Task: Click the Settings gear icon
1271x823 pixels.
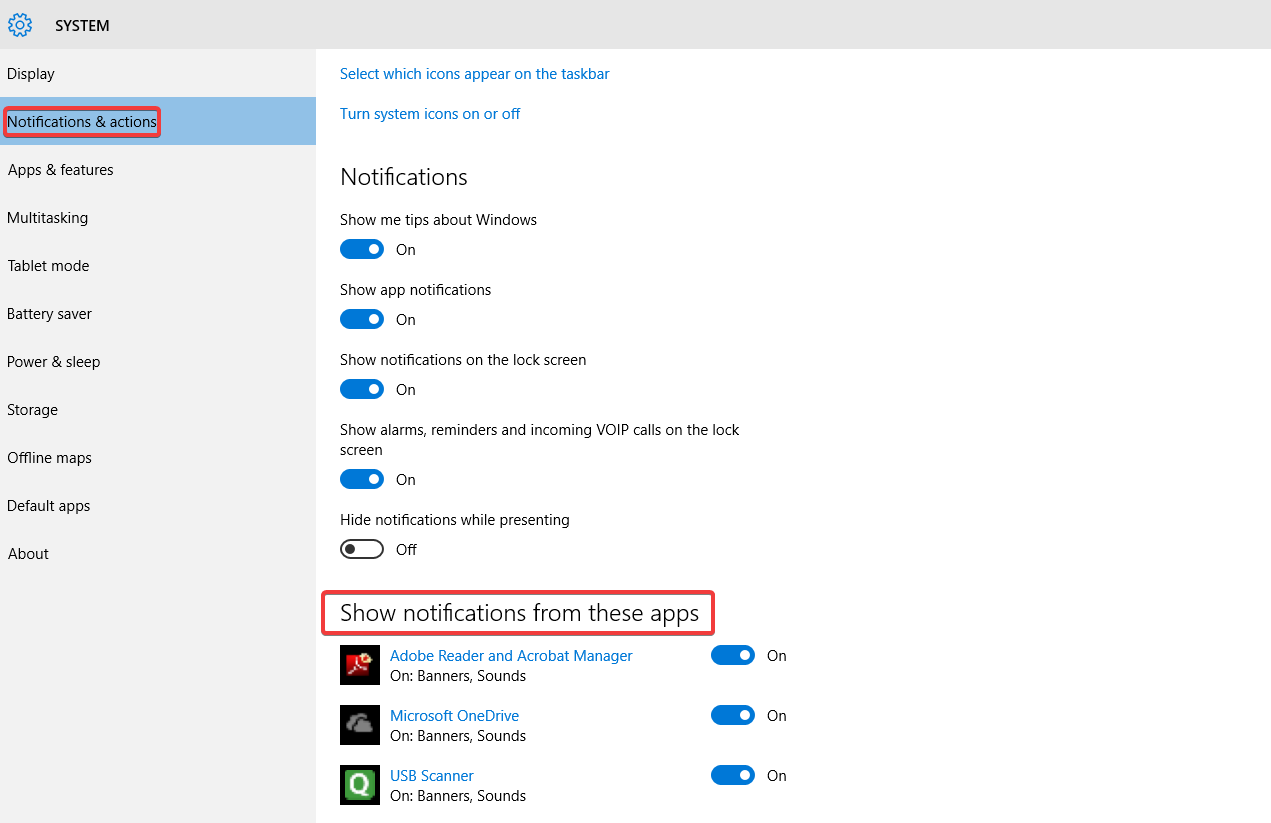Action: (20, 25)
